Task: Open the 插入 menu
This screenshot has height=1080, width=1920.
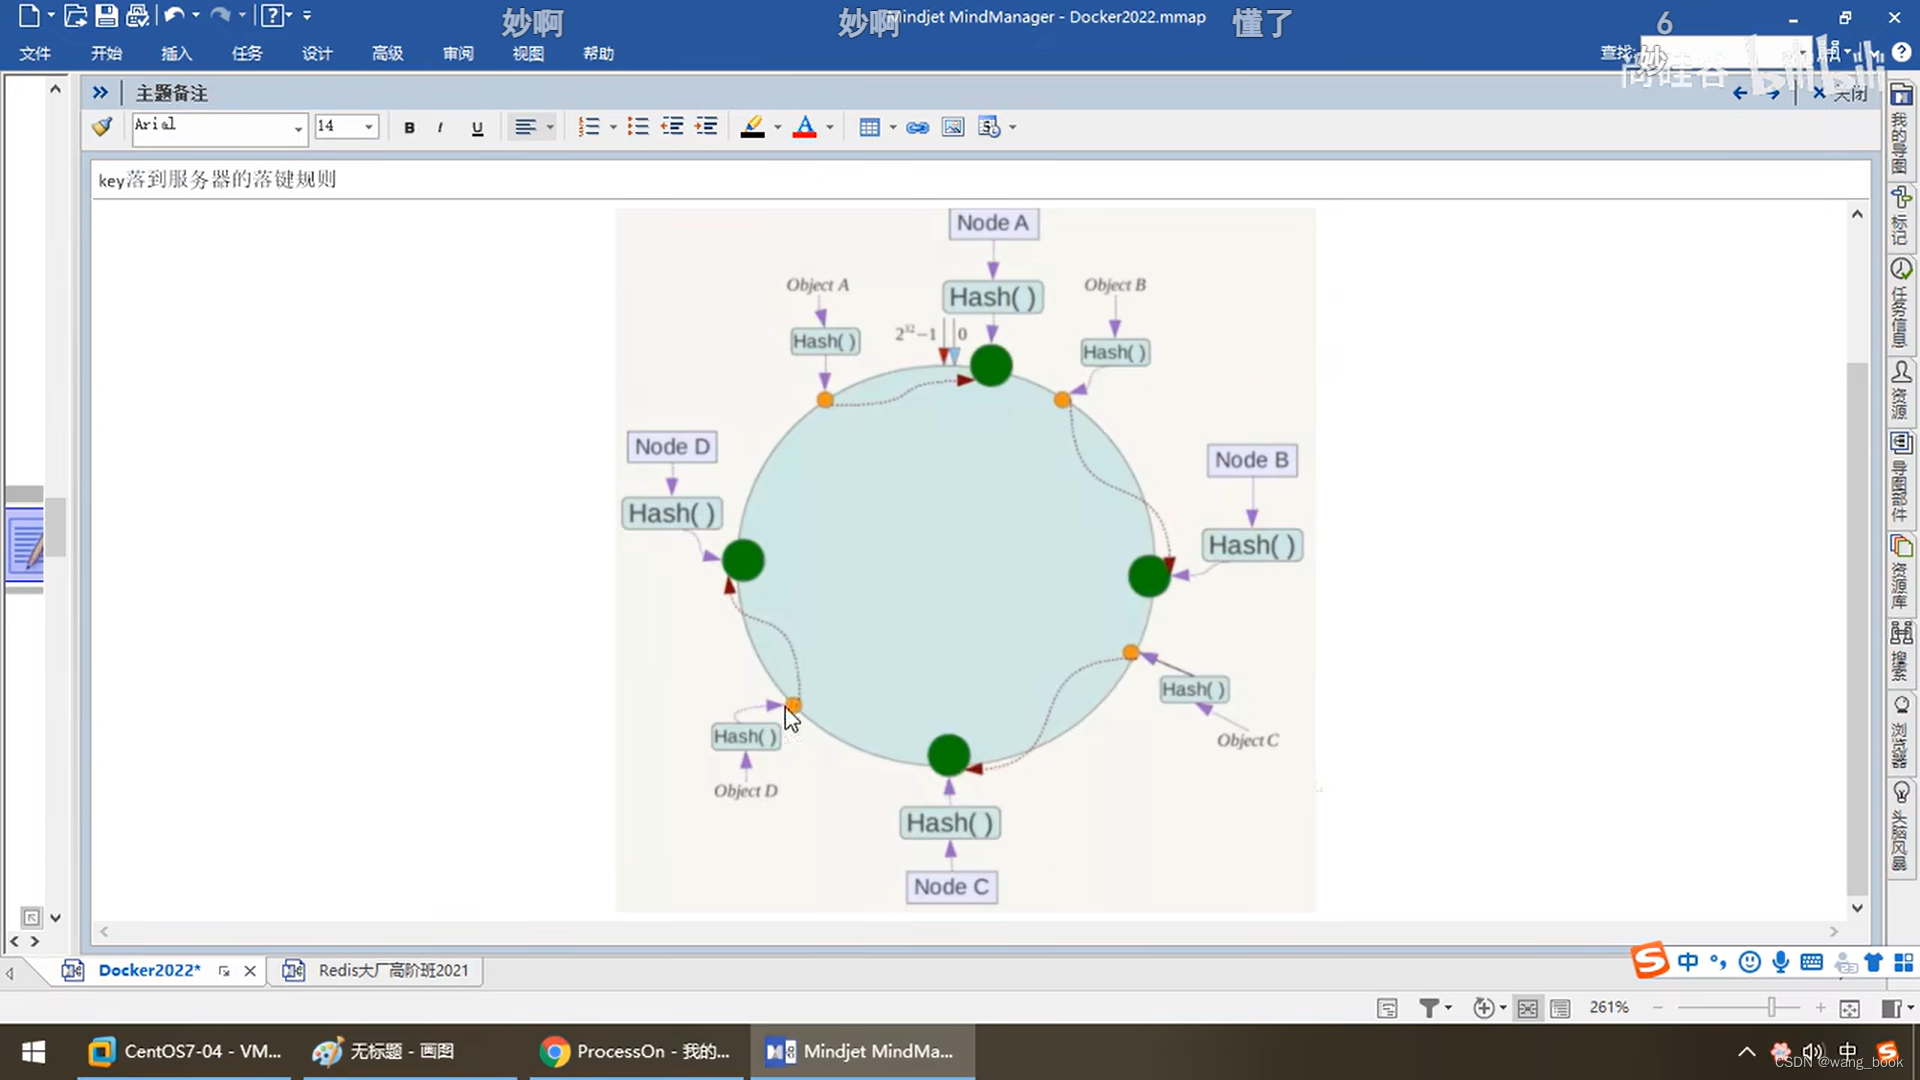Action: click(x=176, y=53)
